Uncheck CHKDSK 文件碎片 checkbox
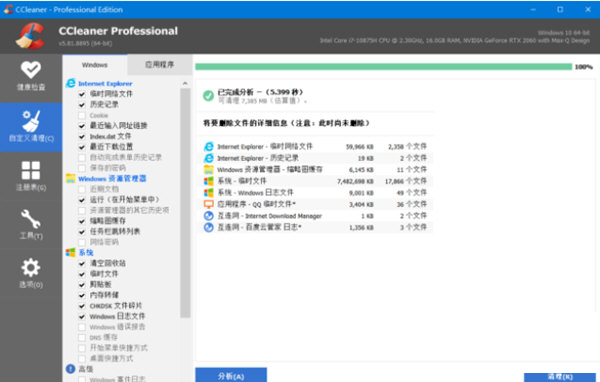Viewport: 600px width, 382px height. click(82, 306)
